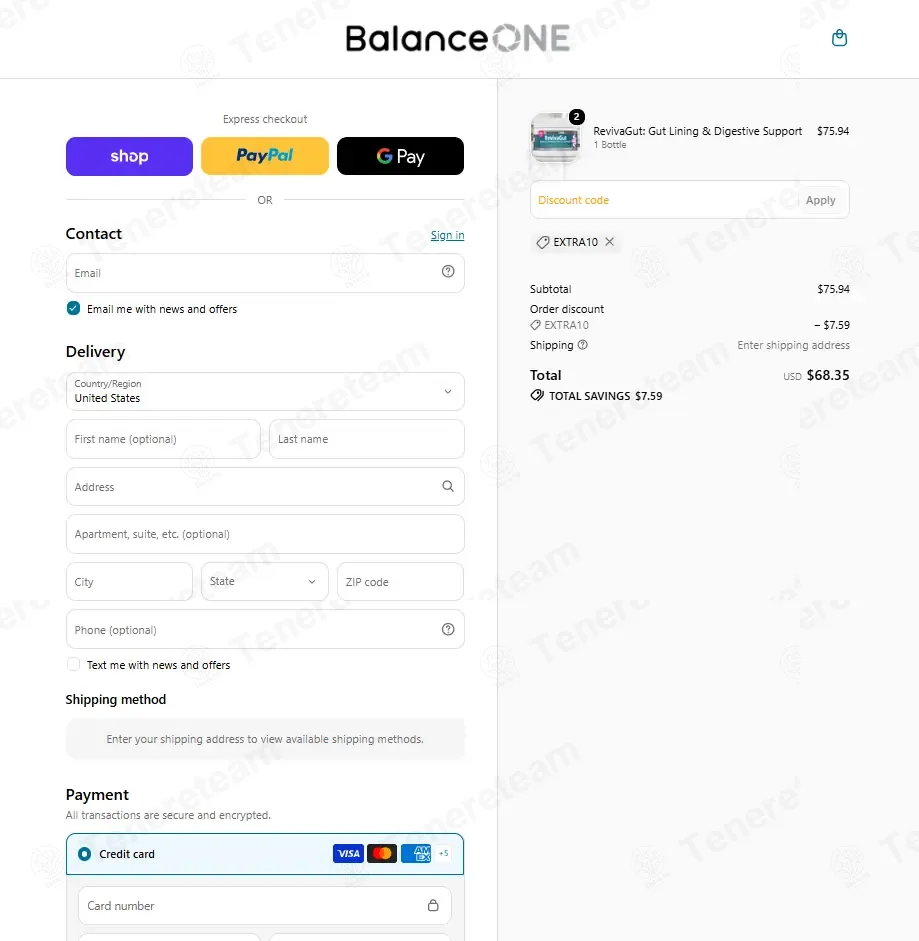Click the Visa card logo

tap(348, 853)
